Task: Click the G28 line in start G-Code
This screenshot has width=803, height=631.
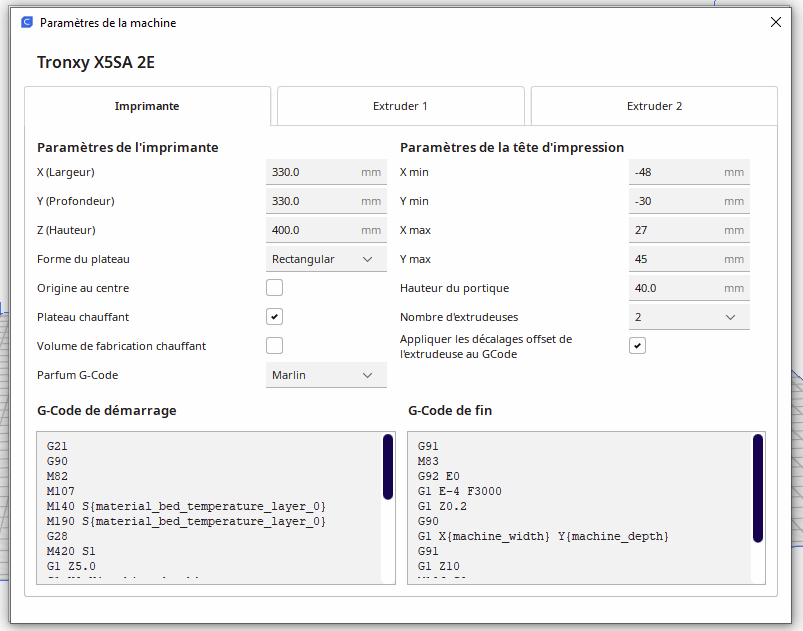Action: [x=57, y=536]
